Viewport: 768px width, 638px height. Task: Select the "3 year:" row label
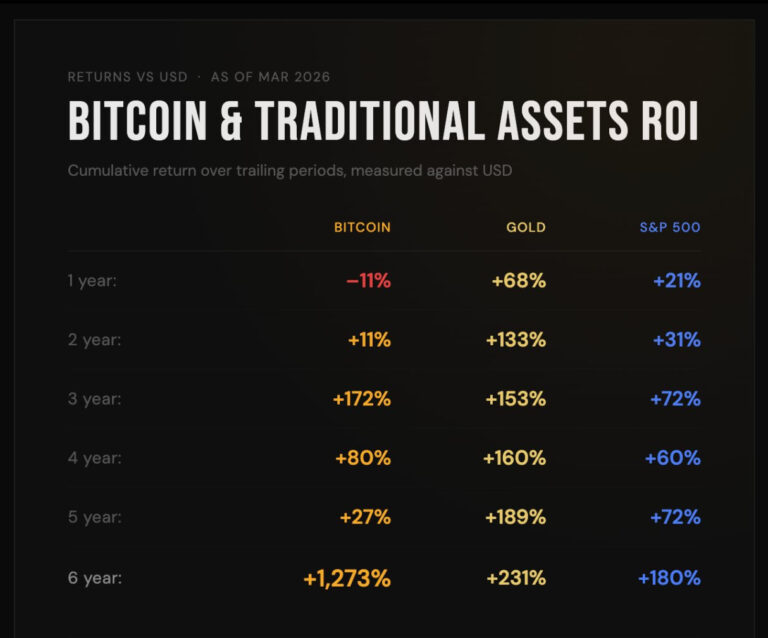(x=94, y=399)
